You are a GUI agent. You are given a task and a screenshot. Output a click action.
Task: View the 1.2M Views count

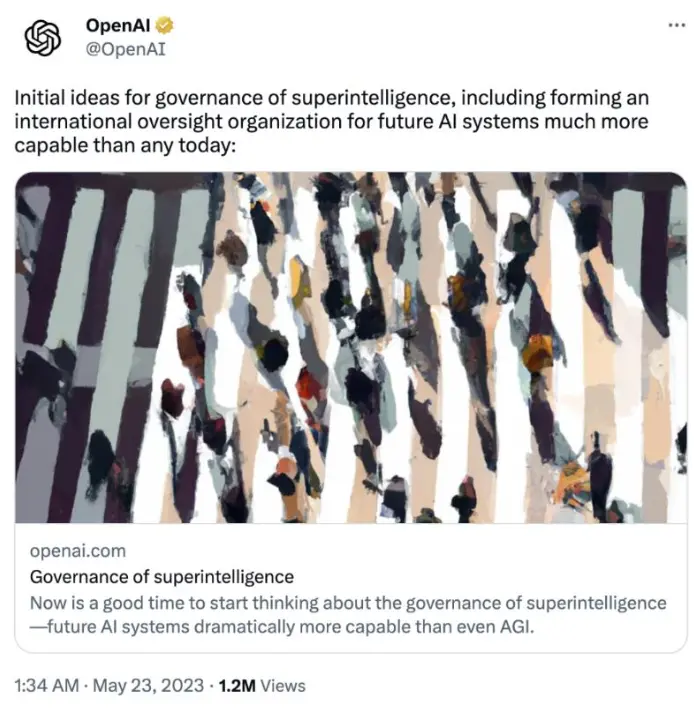click(x=262, y=685)
